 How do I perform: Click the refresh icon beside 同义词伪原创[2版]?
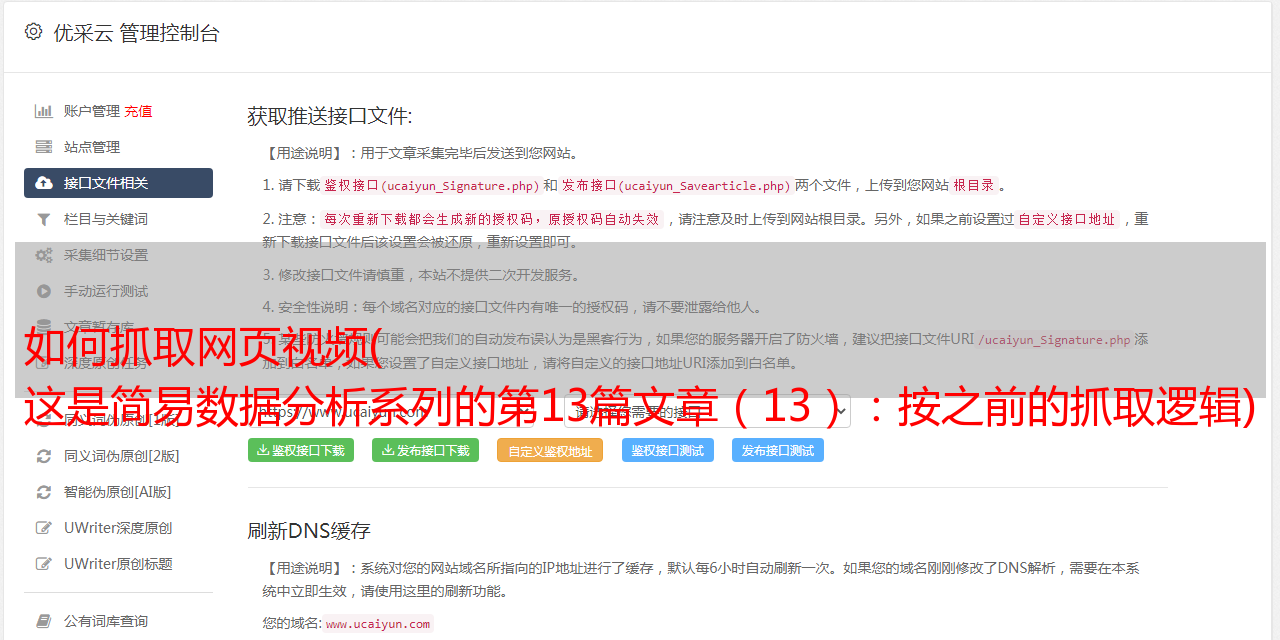(x=44, y=456)
